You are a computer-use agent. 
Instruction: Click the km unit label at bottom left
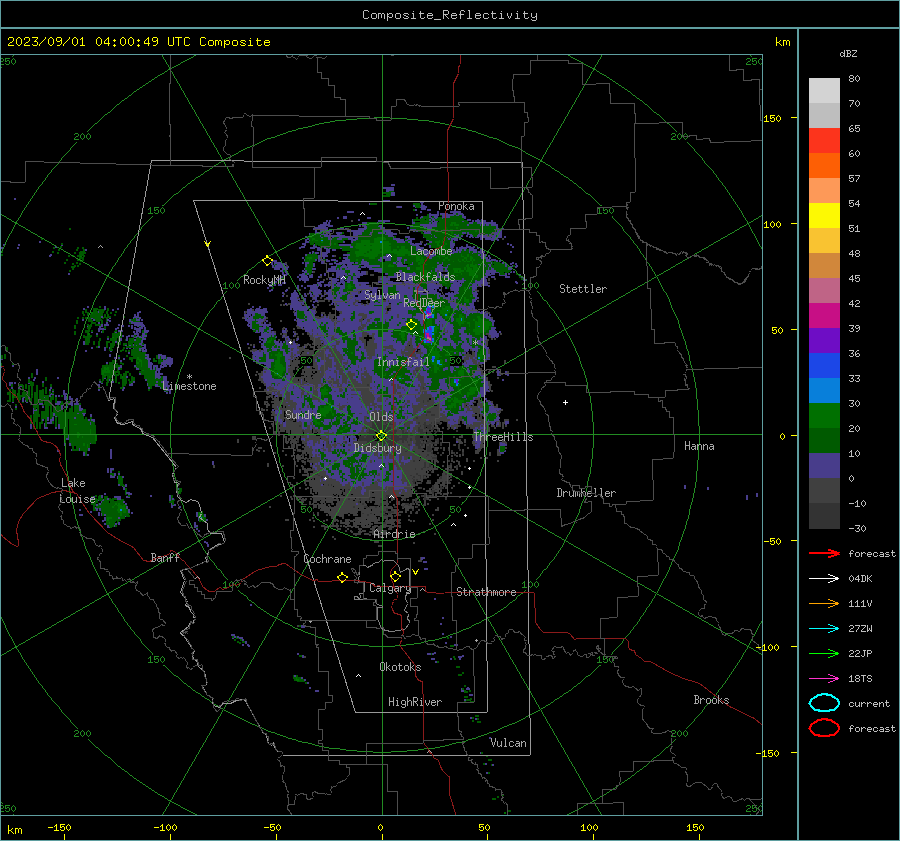point(15,830)
